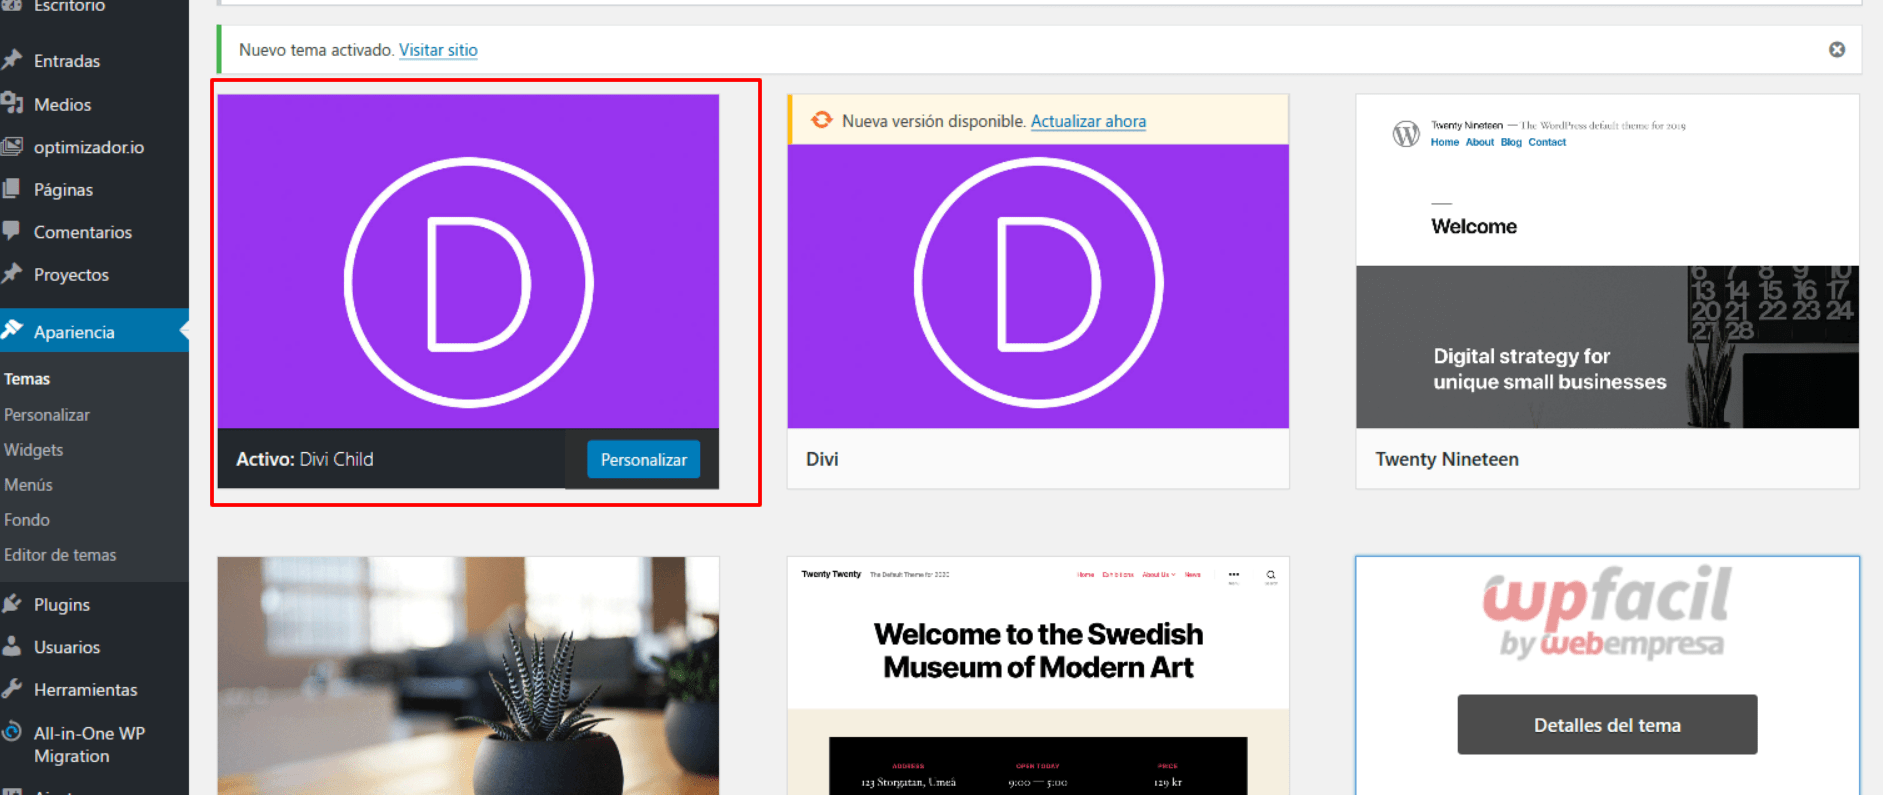Select the succulent plant photo theme thumbnail
Image resolution: width=1883 pixels, height=795 pixels.
[x=468, y=676]
